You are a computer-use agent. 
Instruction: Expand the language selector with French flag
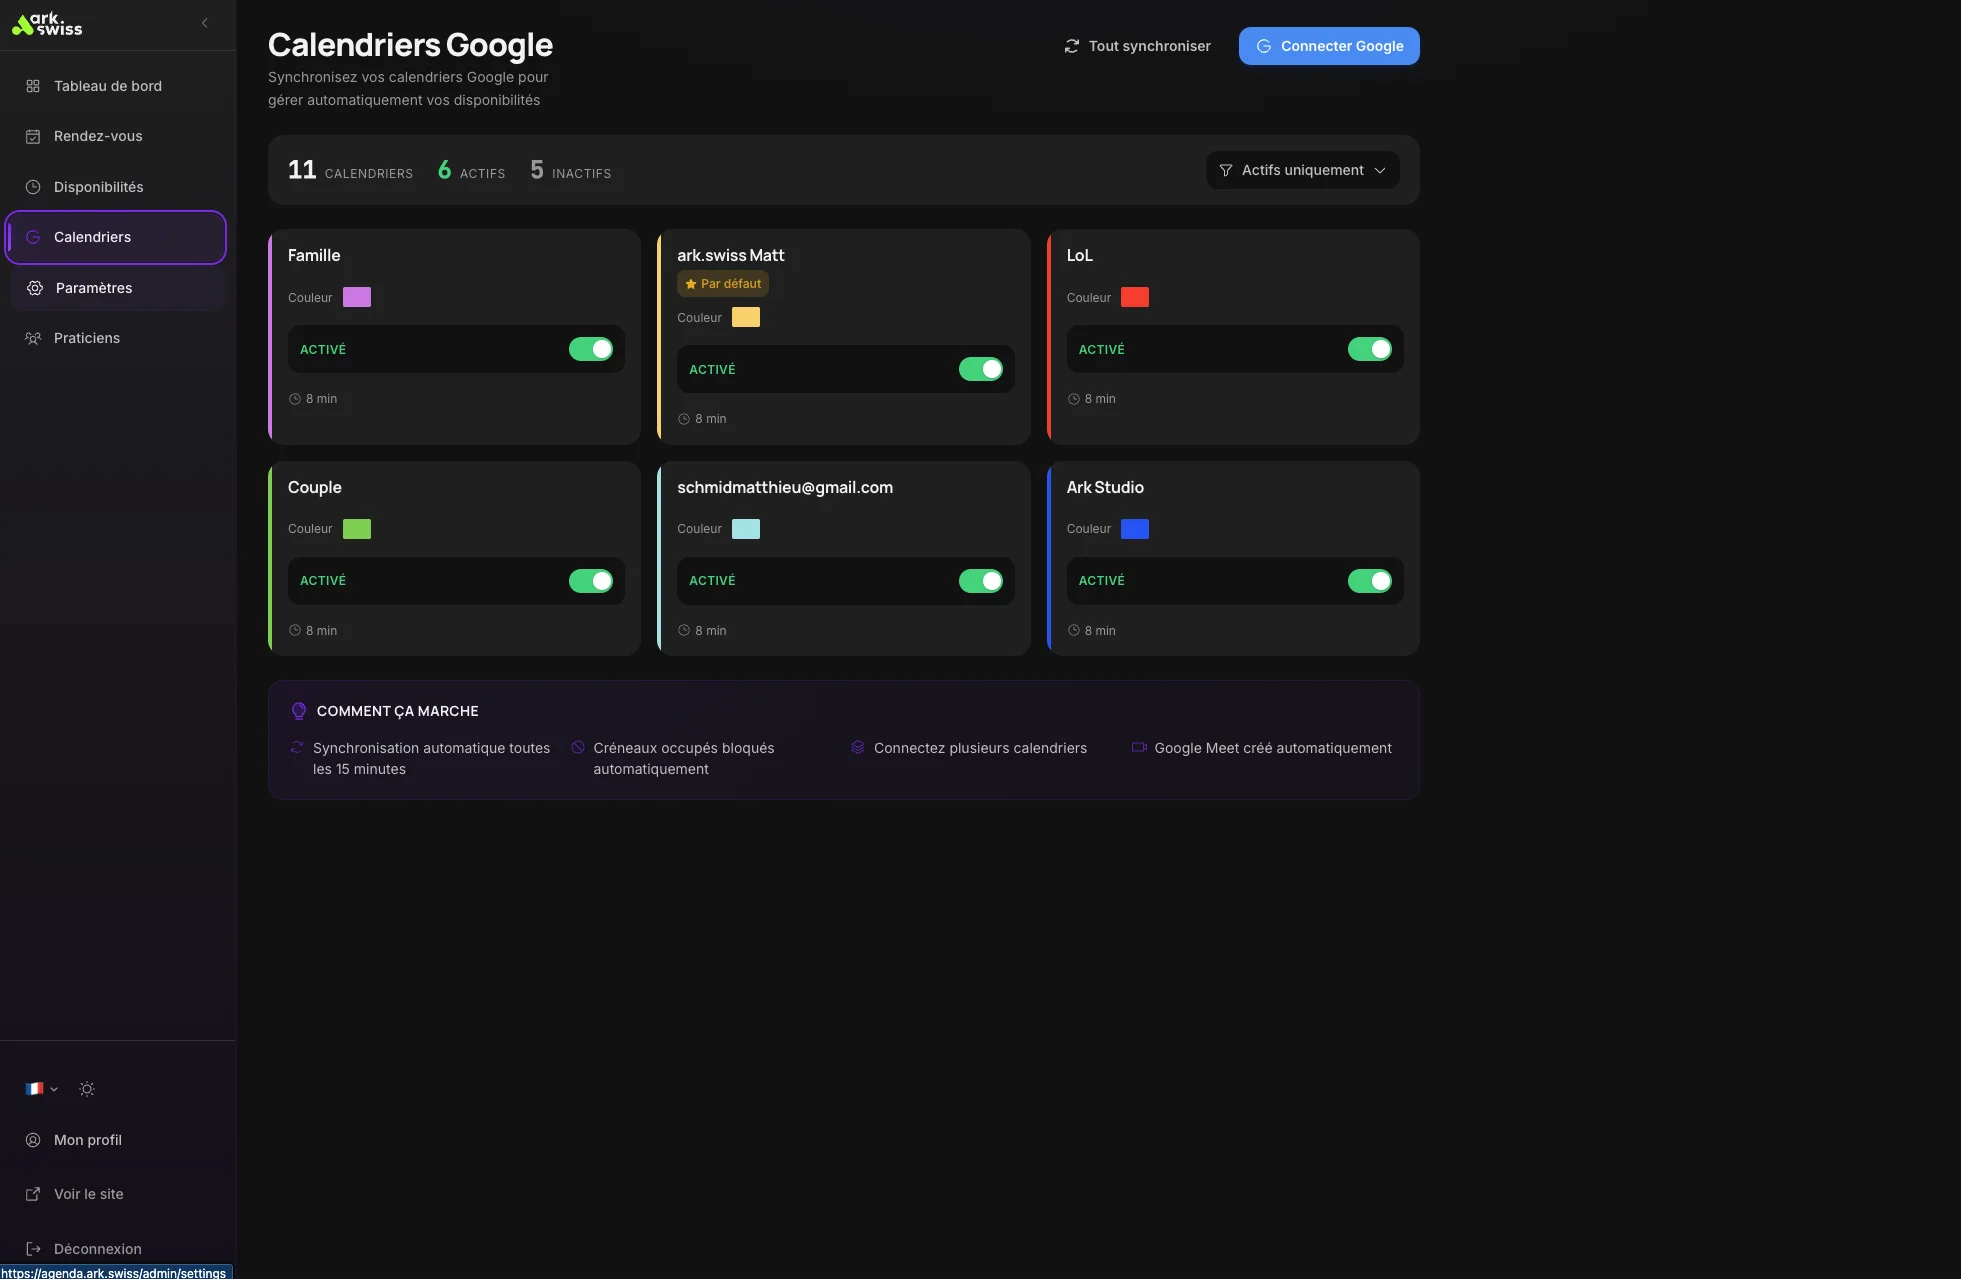[x=40, y=1088]
